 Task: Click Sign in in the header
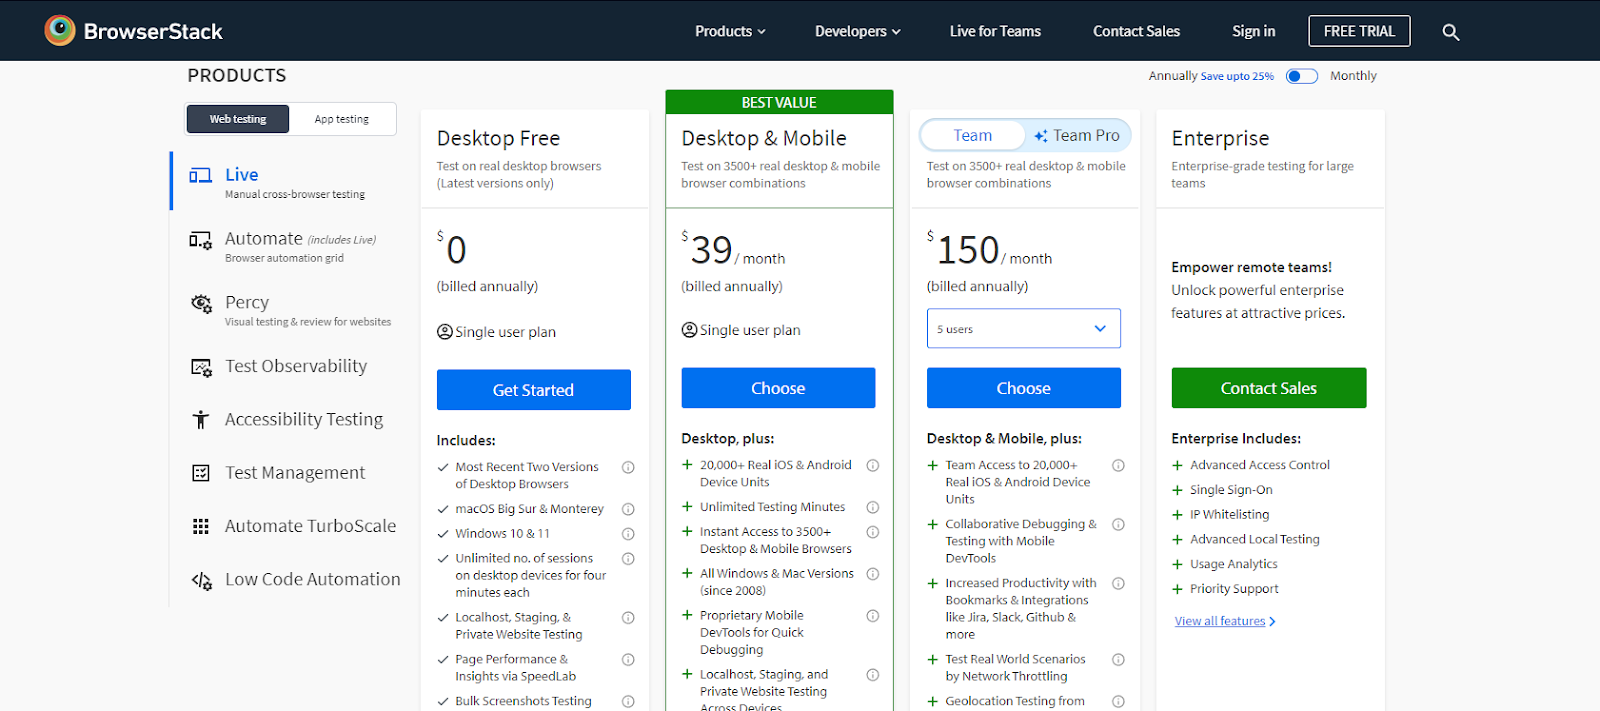pos(1253,31)
